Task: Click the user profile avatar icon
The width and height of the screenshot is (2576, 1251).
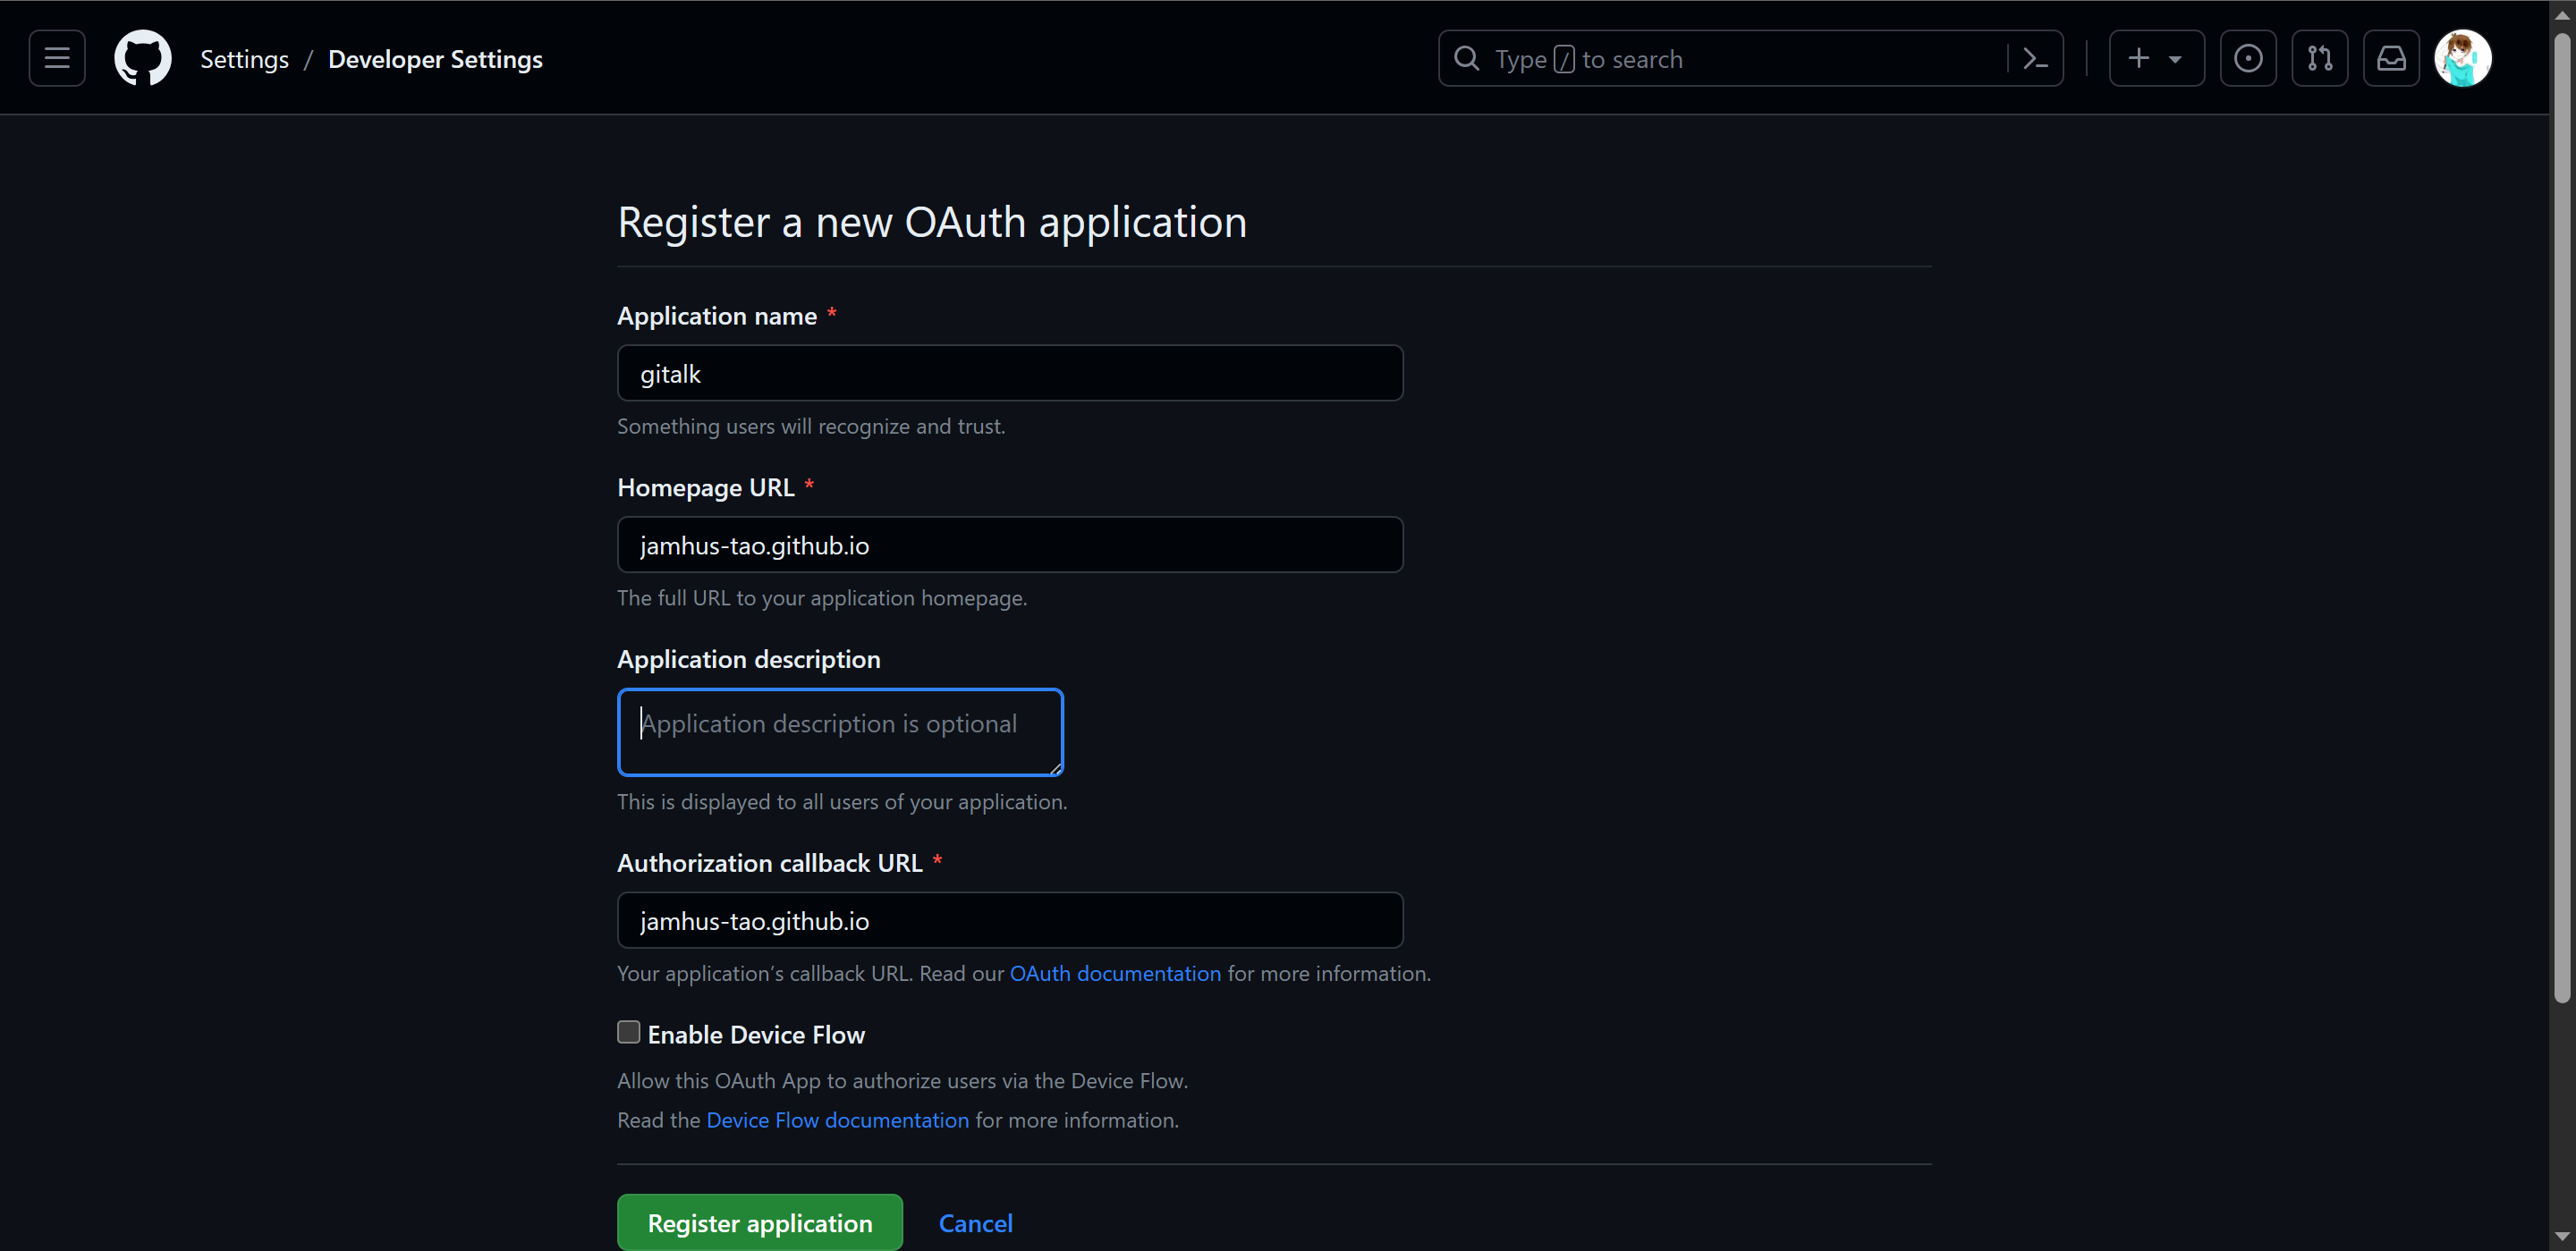Action: (2464, 57)
